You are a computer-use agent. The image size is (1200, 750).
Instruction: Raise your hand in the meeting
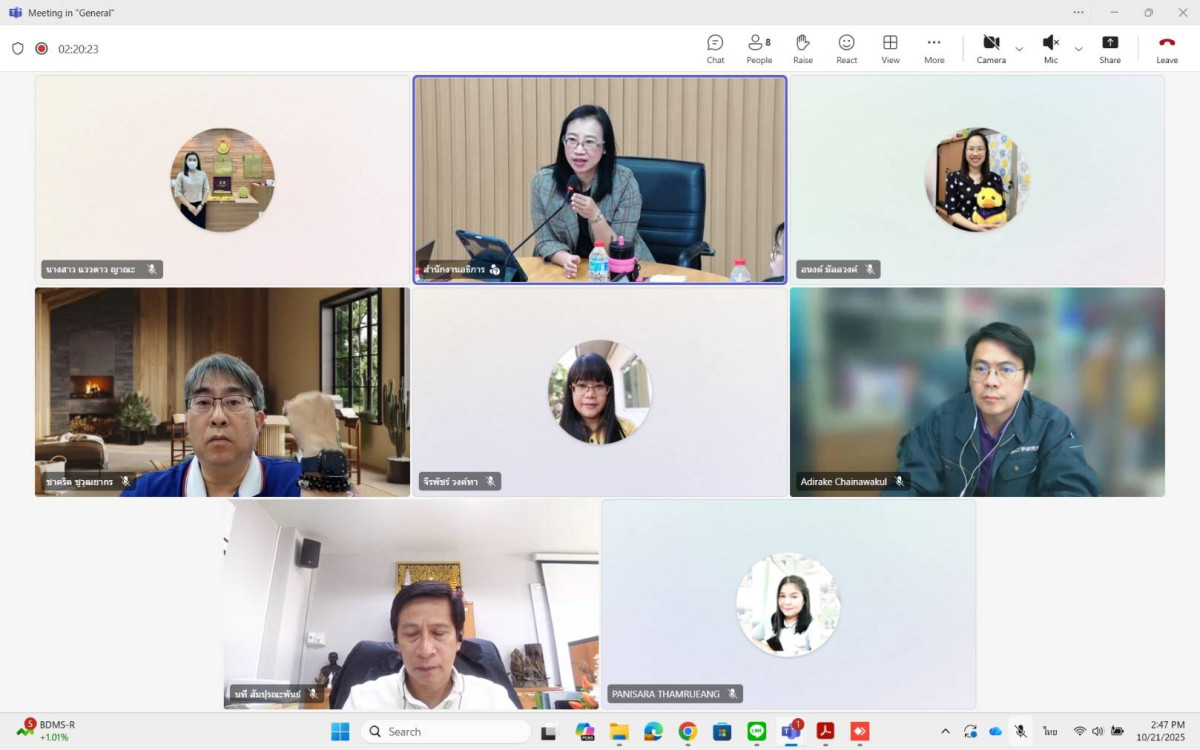pos(802,48)
